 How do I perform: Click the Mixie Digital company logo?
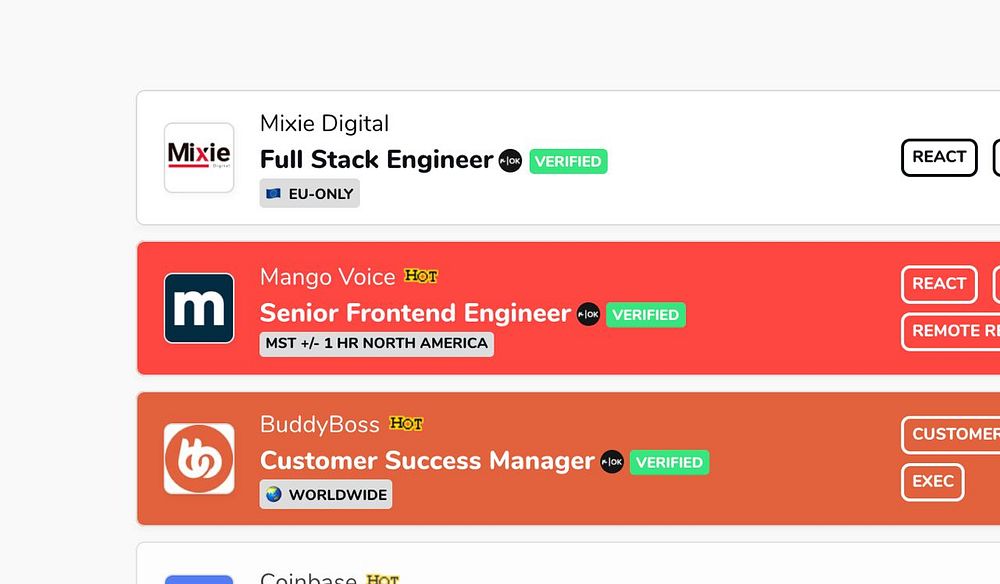pos(199,157)
